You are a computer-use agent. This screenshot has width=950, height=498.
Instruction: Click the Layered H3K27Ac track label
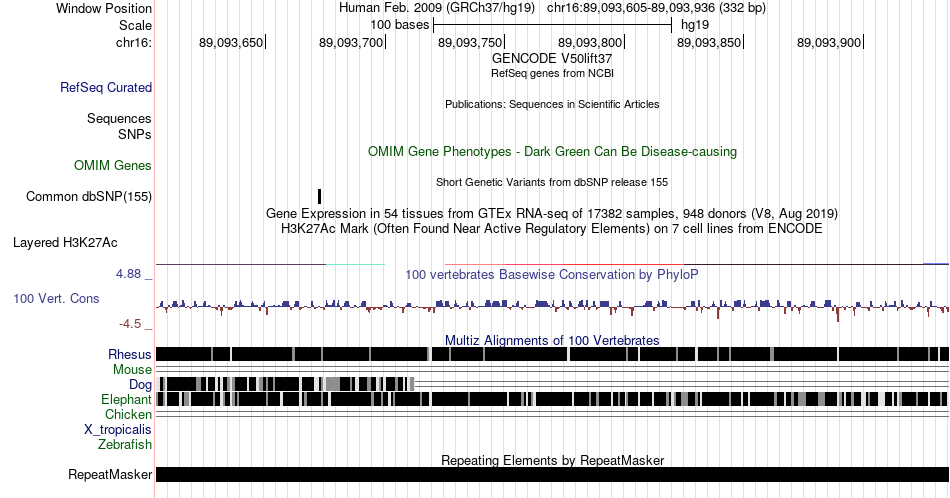pos(65,242)
